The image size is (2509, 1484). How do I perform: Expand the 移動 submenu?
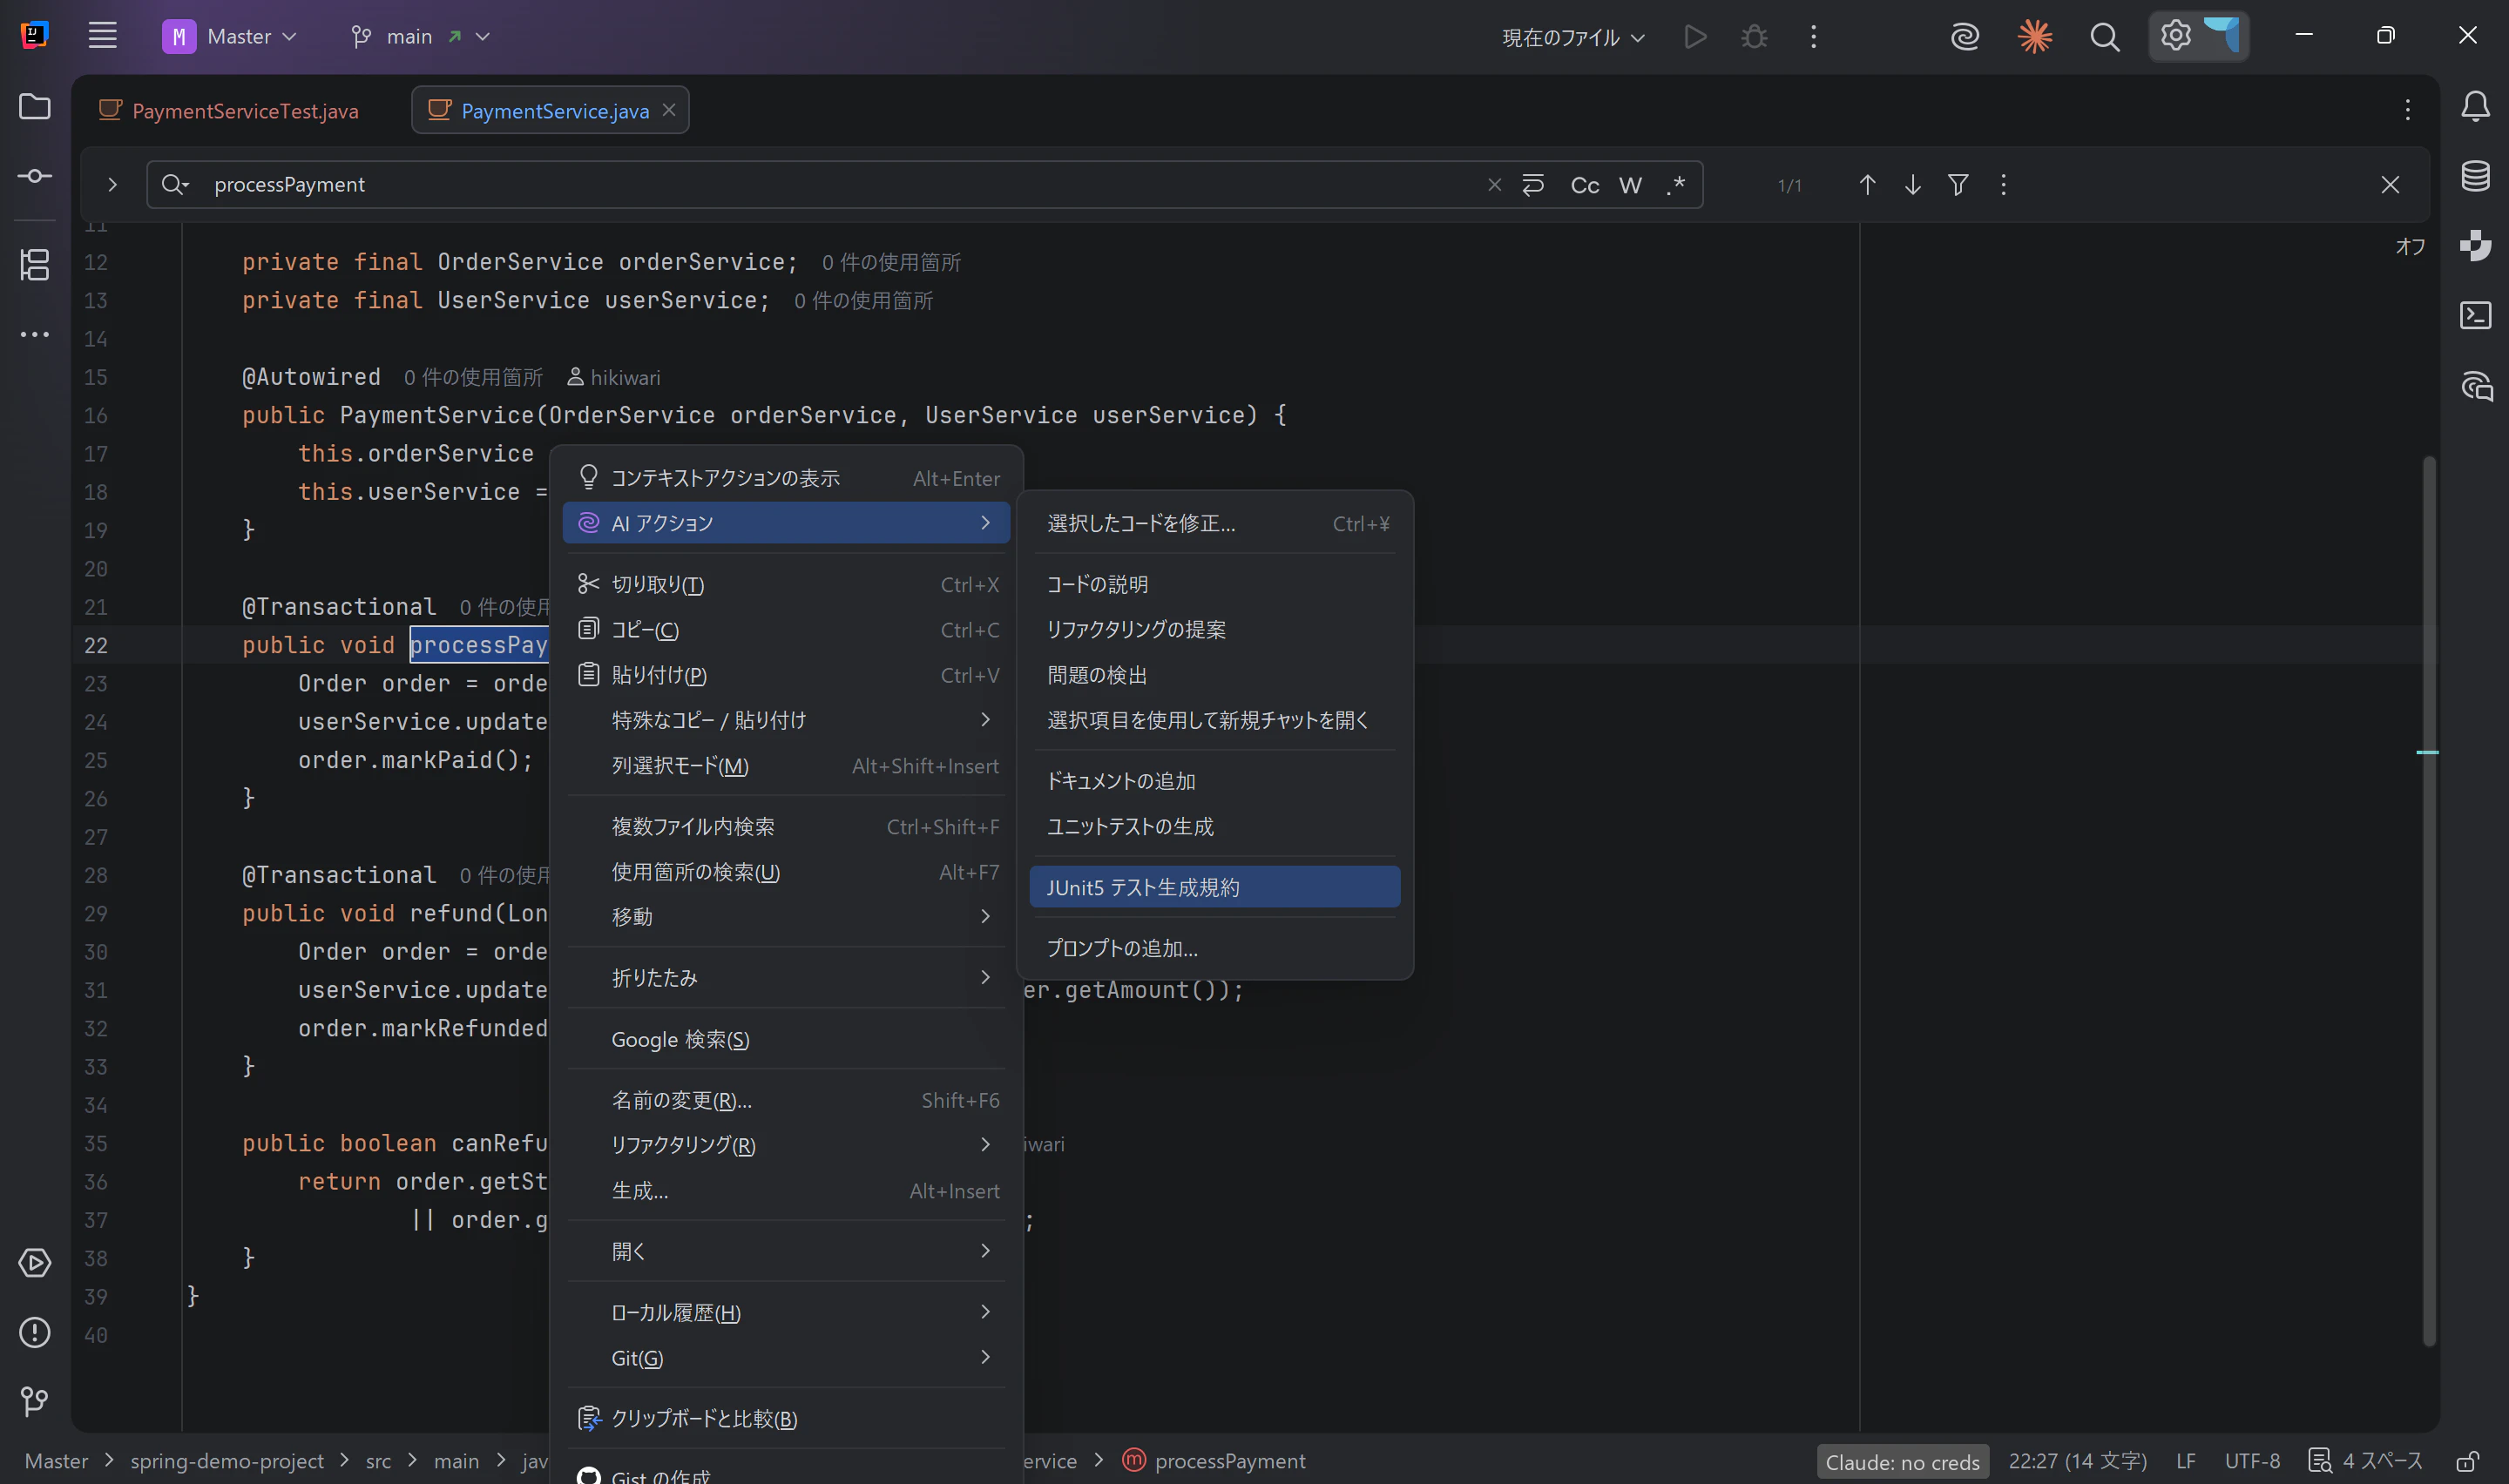(786, 916)
